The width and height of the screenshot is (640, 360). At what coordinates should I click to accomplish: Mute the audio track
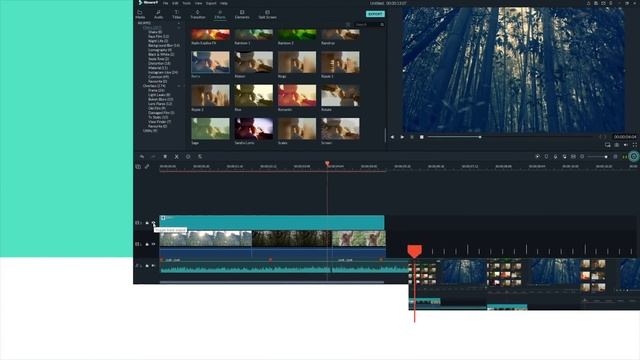[x=153, y=266]
